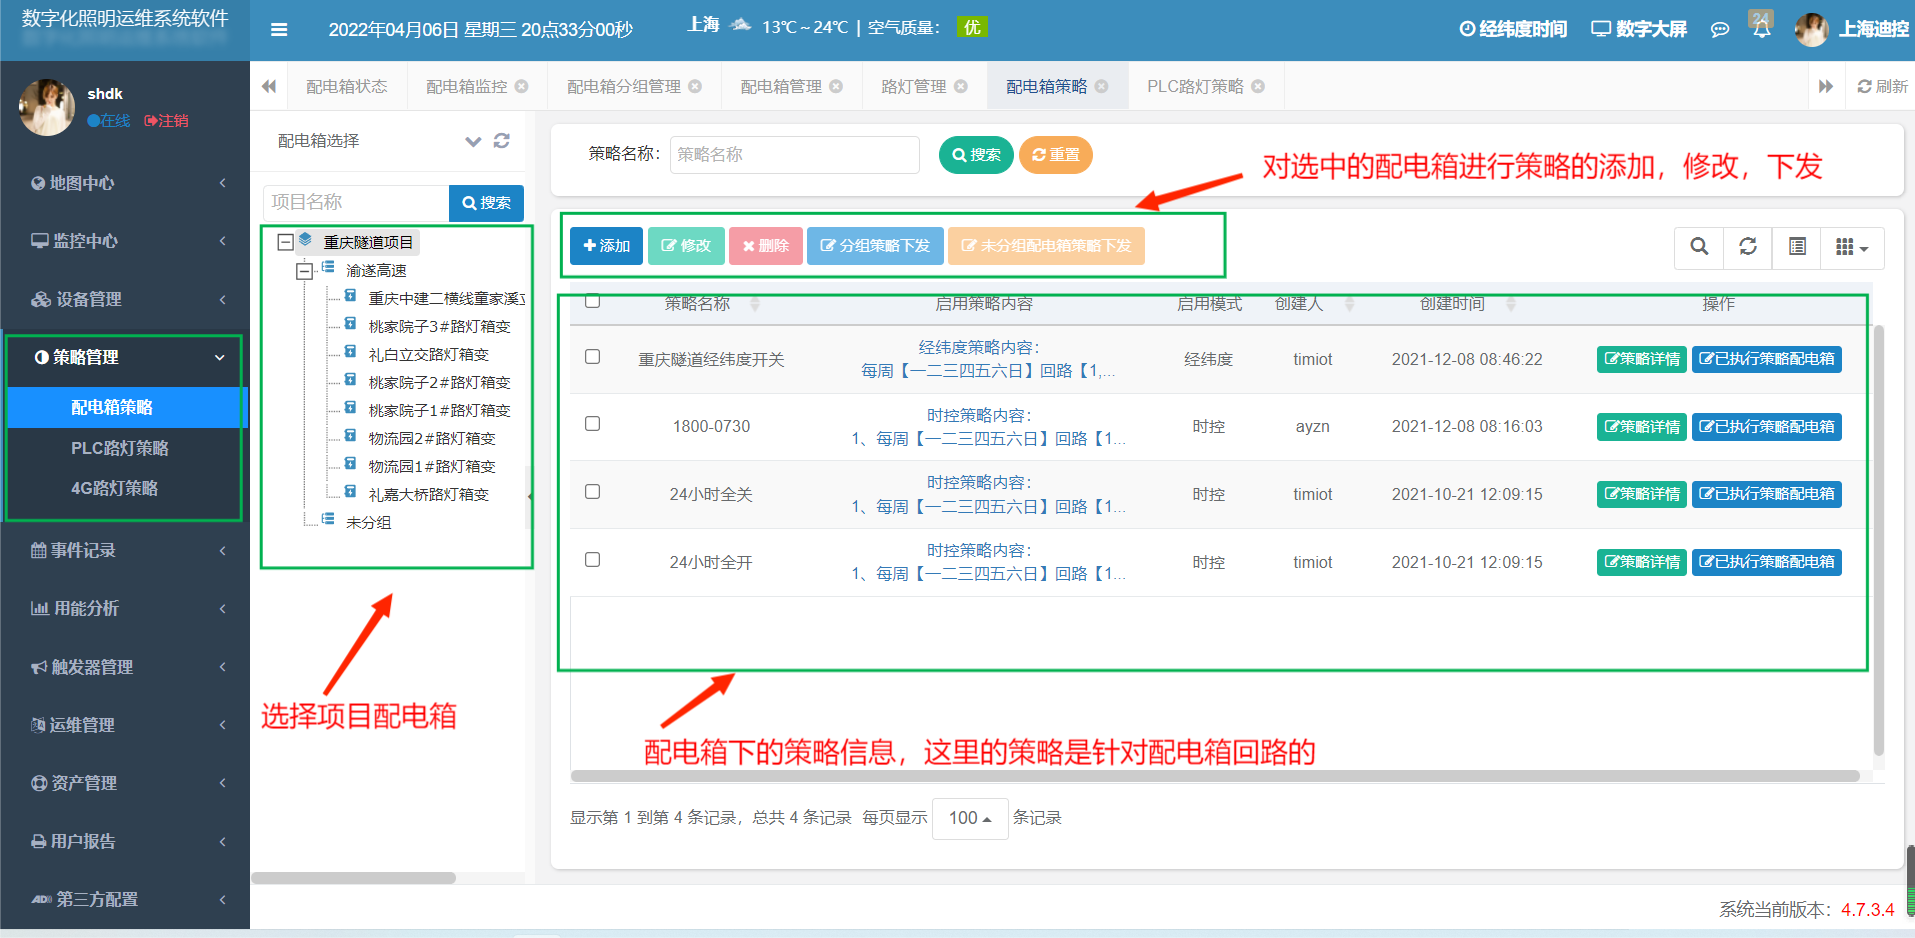This screenshot has height=938, width=1915.
Task: Click the blue 添加 button
Action: (606, 246)
